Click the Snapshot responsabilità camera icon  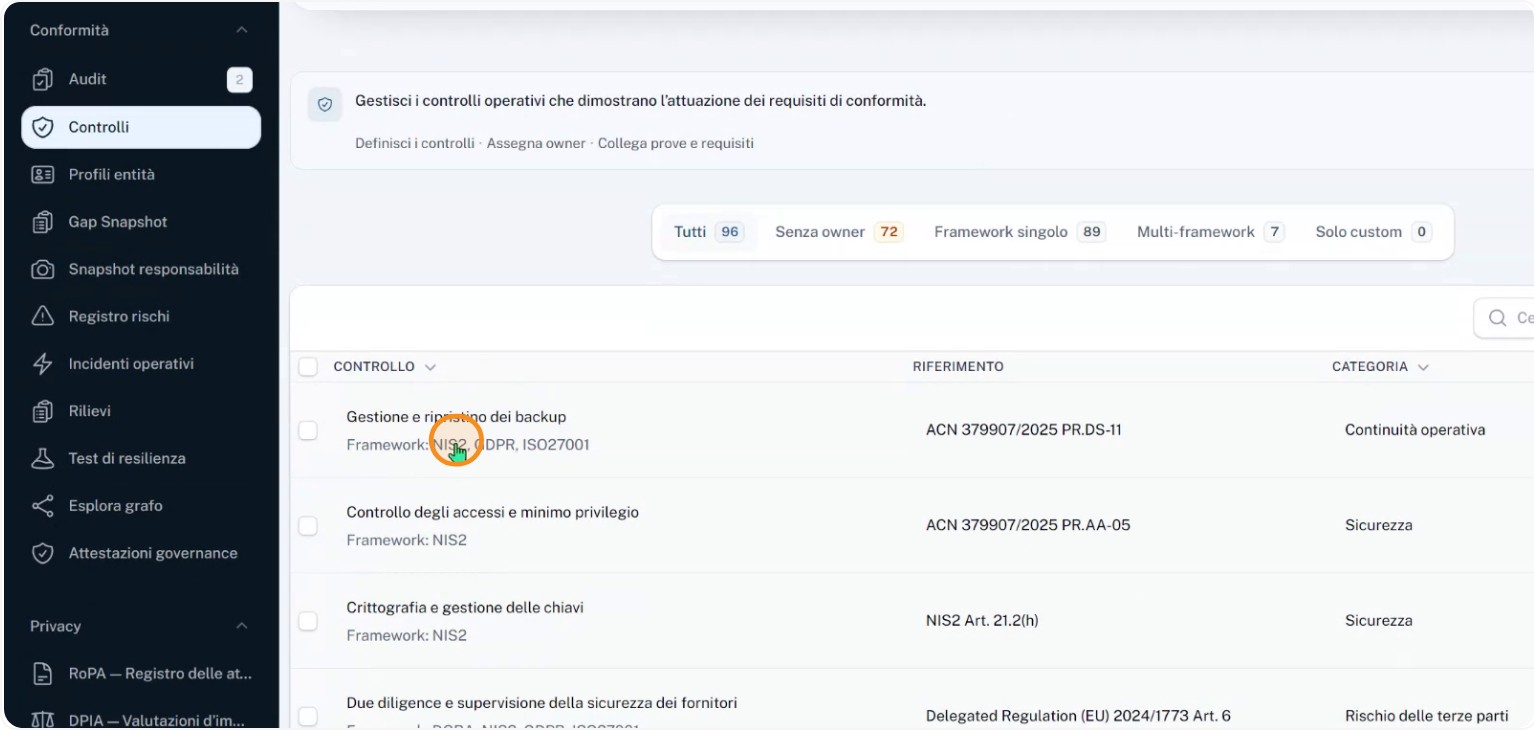[42, 269]
